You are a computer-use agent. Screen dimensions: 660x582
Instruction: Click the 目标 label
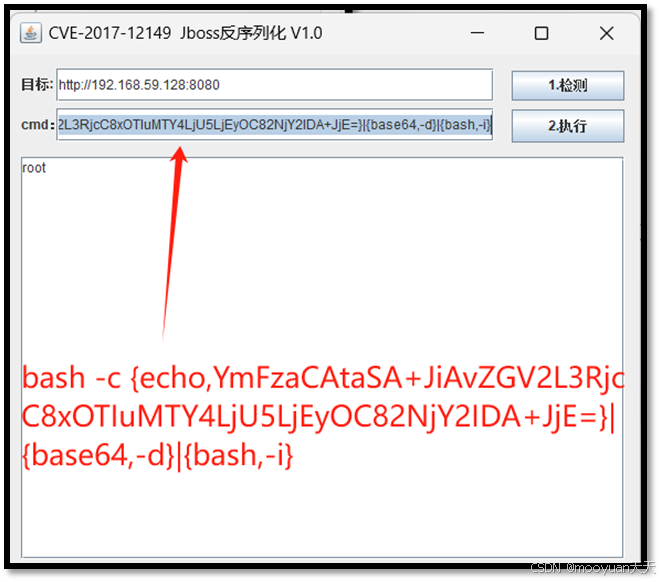click(37, 85)
